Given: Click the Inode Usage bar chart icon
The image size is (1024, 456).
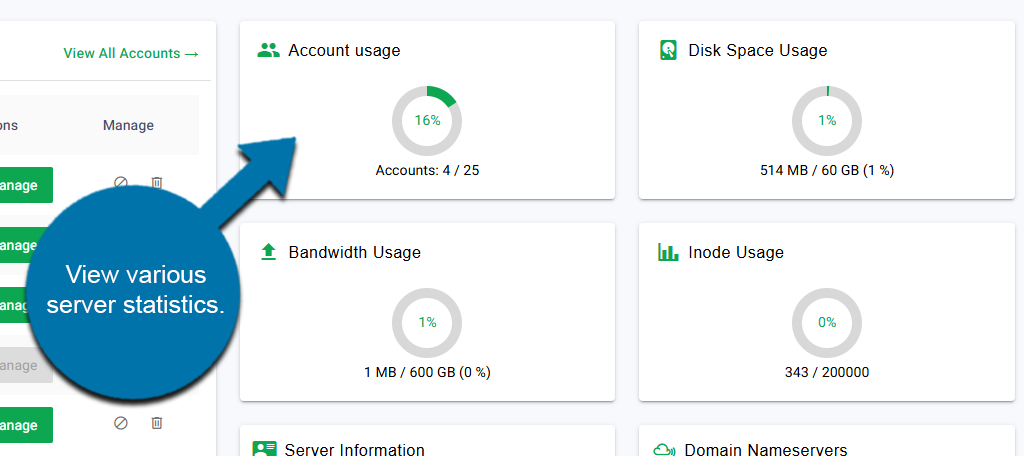Looking at the screenshot, I should click(668, 252).
